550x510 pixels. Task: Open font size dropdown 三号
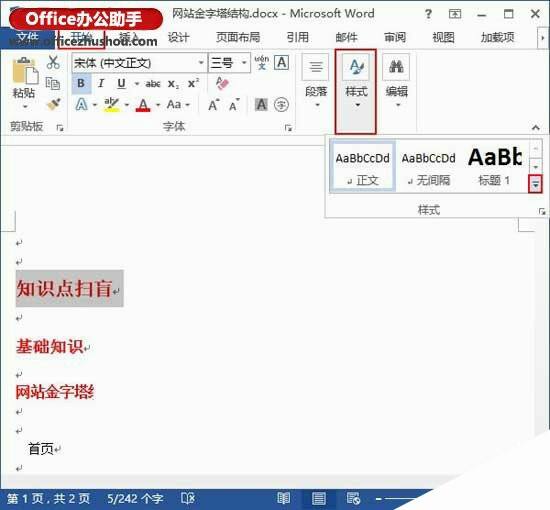244,63
